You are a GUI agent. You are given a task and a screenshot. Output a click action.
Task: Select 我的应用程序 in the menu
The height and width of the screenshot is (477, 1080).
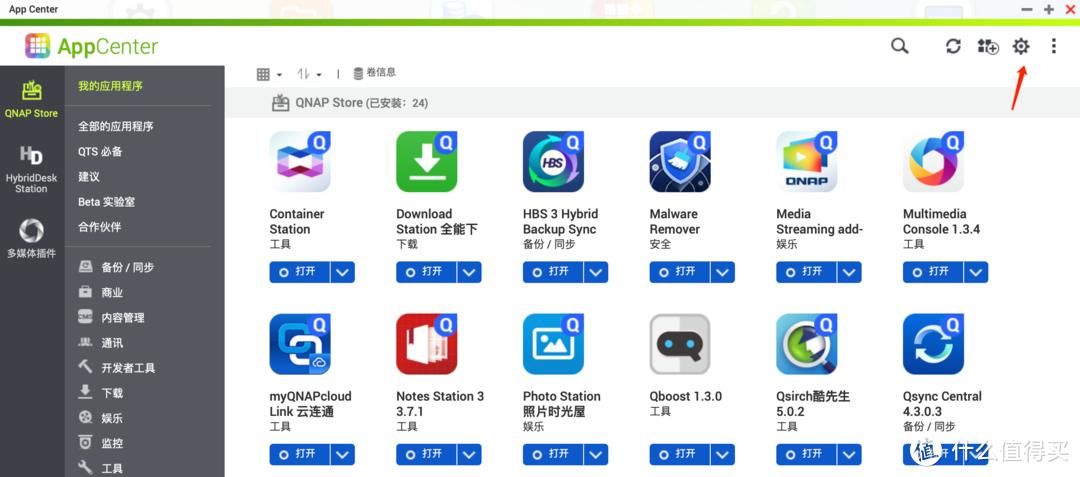110,86
